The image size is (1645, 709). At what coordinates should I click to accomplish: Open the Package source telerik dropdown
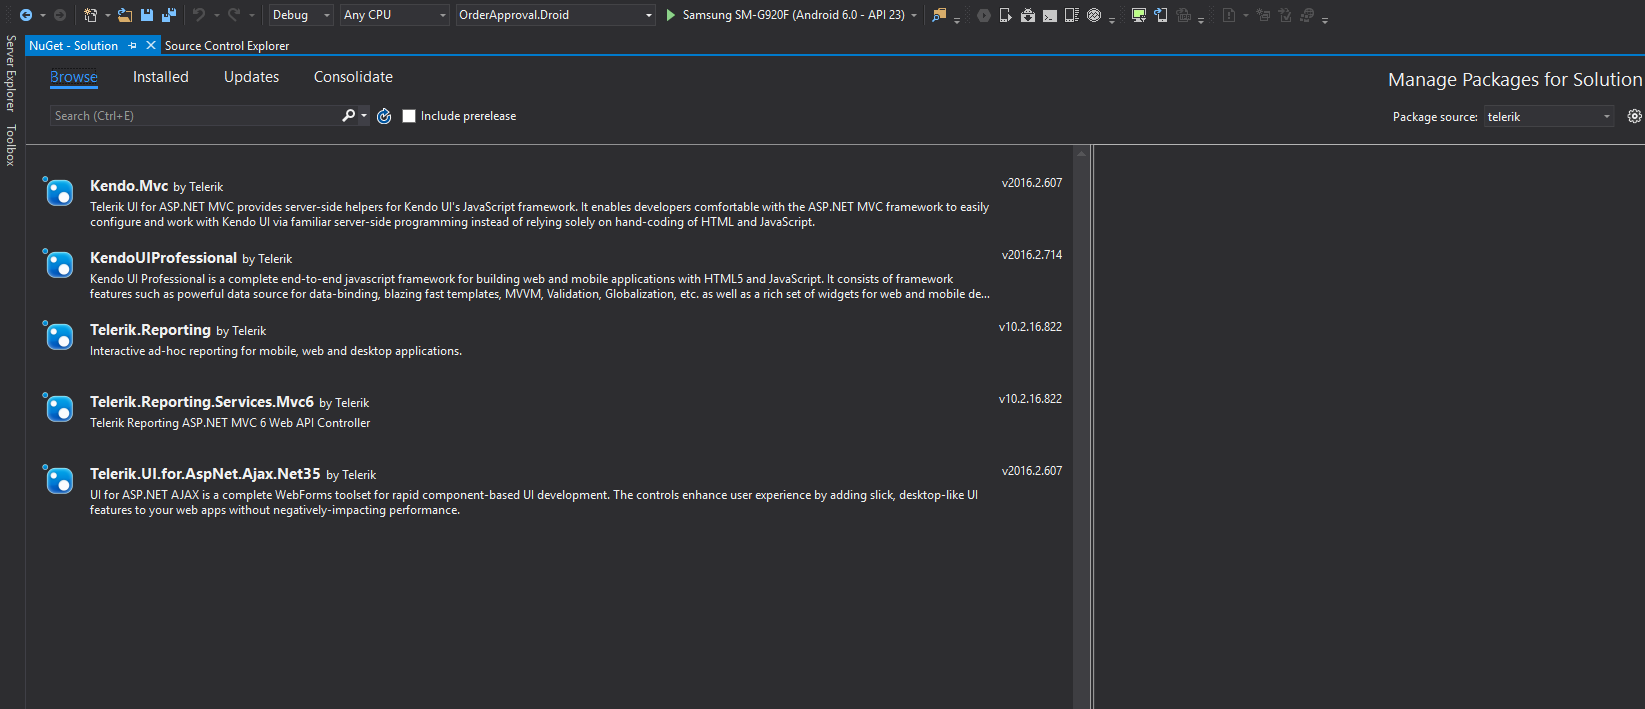1549,117
